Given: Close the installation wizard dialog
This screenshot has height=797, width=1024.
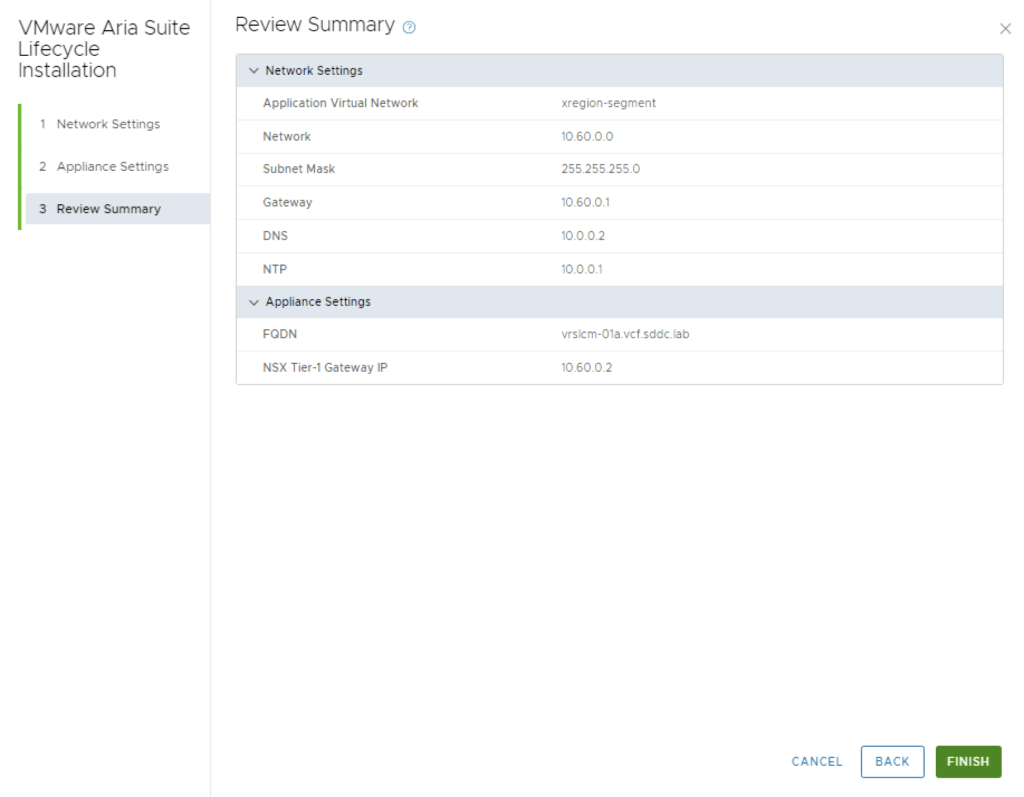Looking at the screenshot, I should click(1005, 29).
